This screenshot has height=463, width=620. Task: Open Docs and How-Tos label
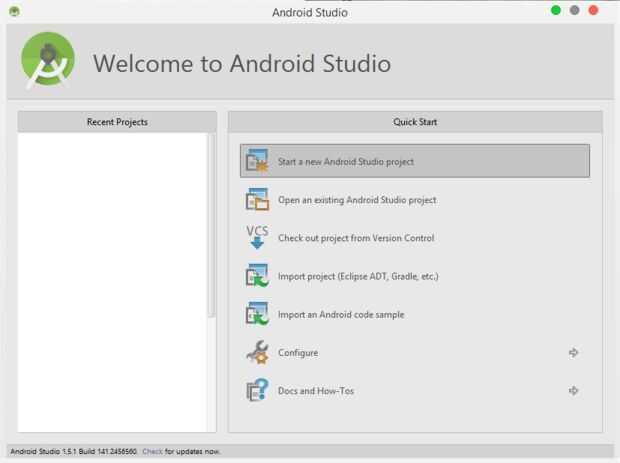316,391
